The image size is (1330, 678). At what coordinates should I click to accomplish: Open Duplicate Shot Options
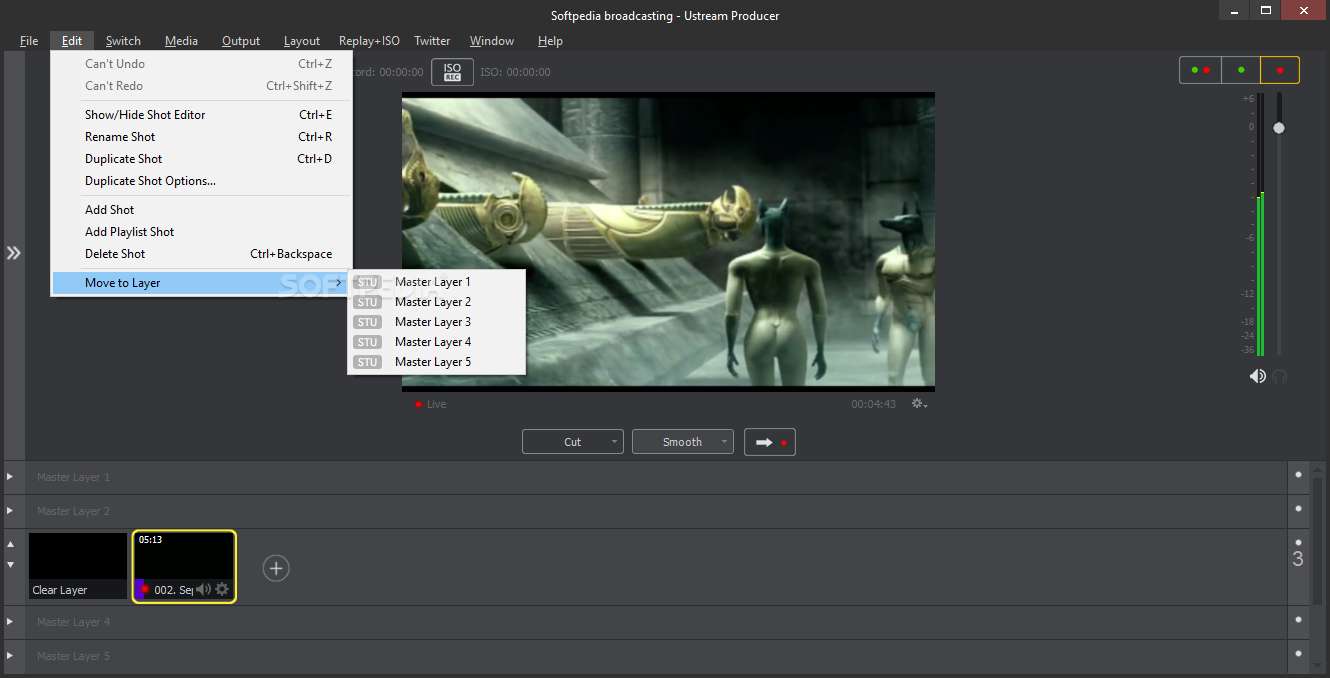click(x=201, y=181)
